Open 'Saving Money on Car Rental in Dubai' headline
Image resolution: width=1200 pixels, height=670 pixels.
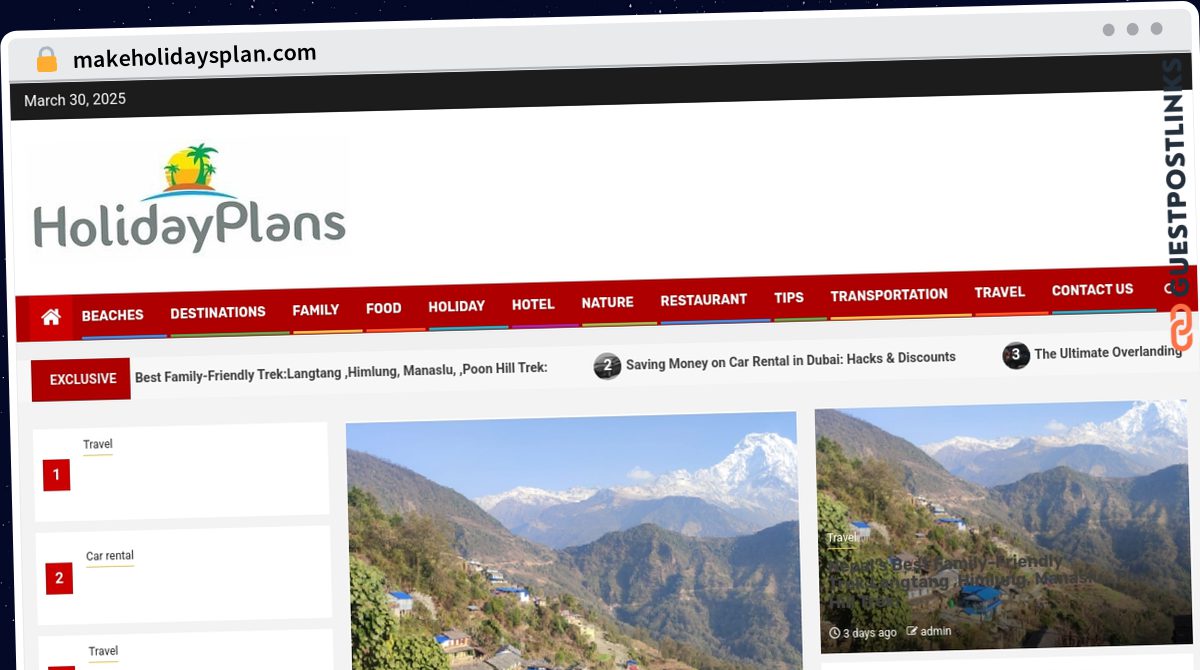click(x=791, y=358)
